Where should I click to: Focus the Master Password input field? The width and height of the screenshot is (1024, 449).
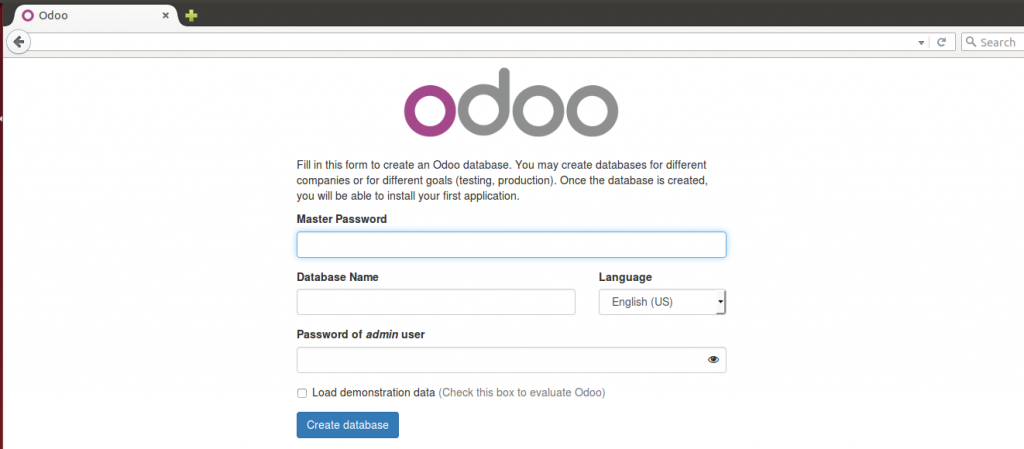click(511, 245)
